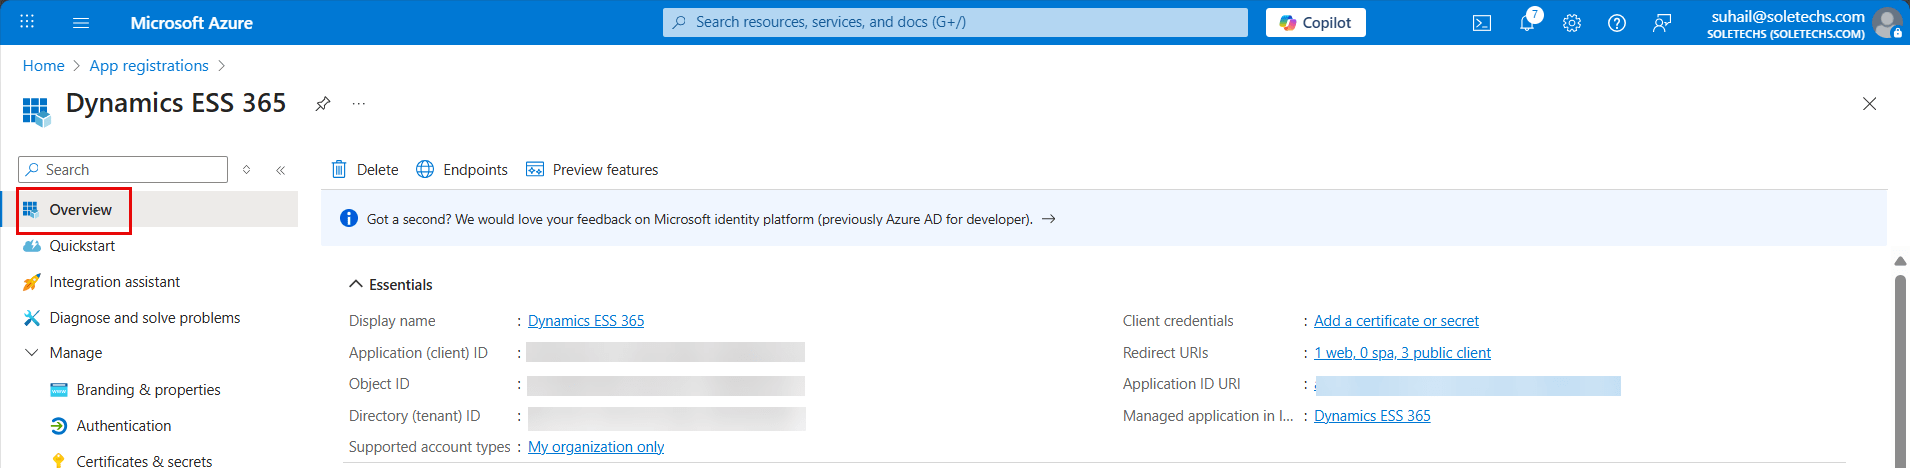Click the top search resources field
This screenshot has height=468, width=1910.
[955, 22]
